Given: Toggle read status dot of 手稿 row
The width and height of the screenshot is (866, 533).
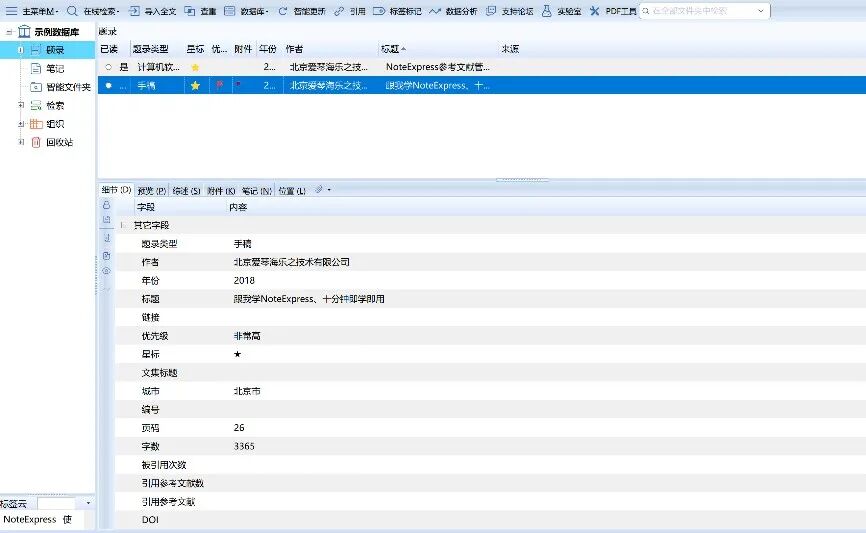Looking at the screenshot, I should [108, 86].
